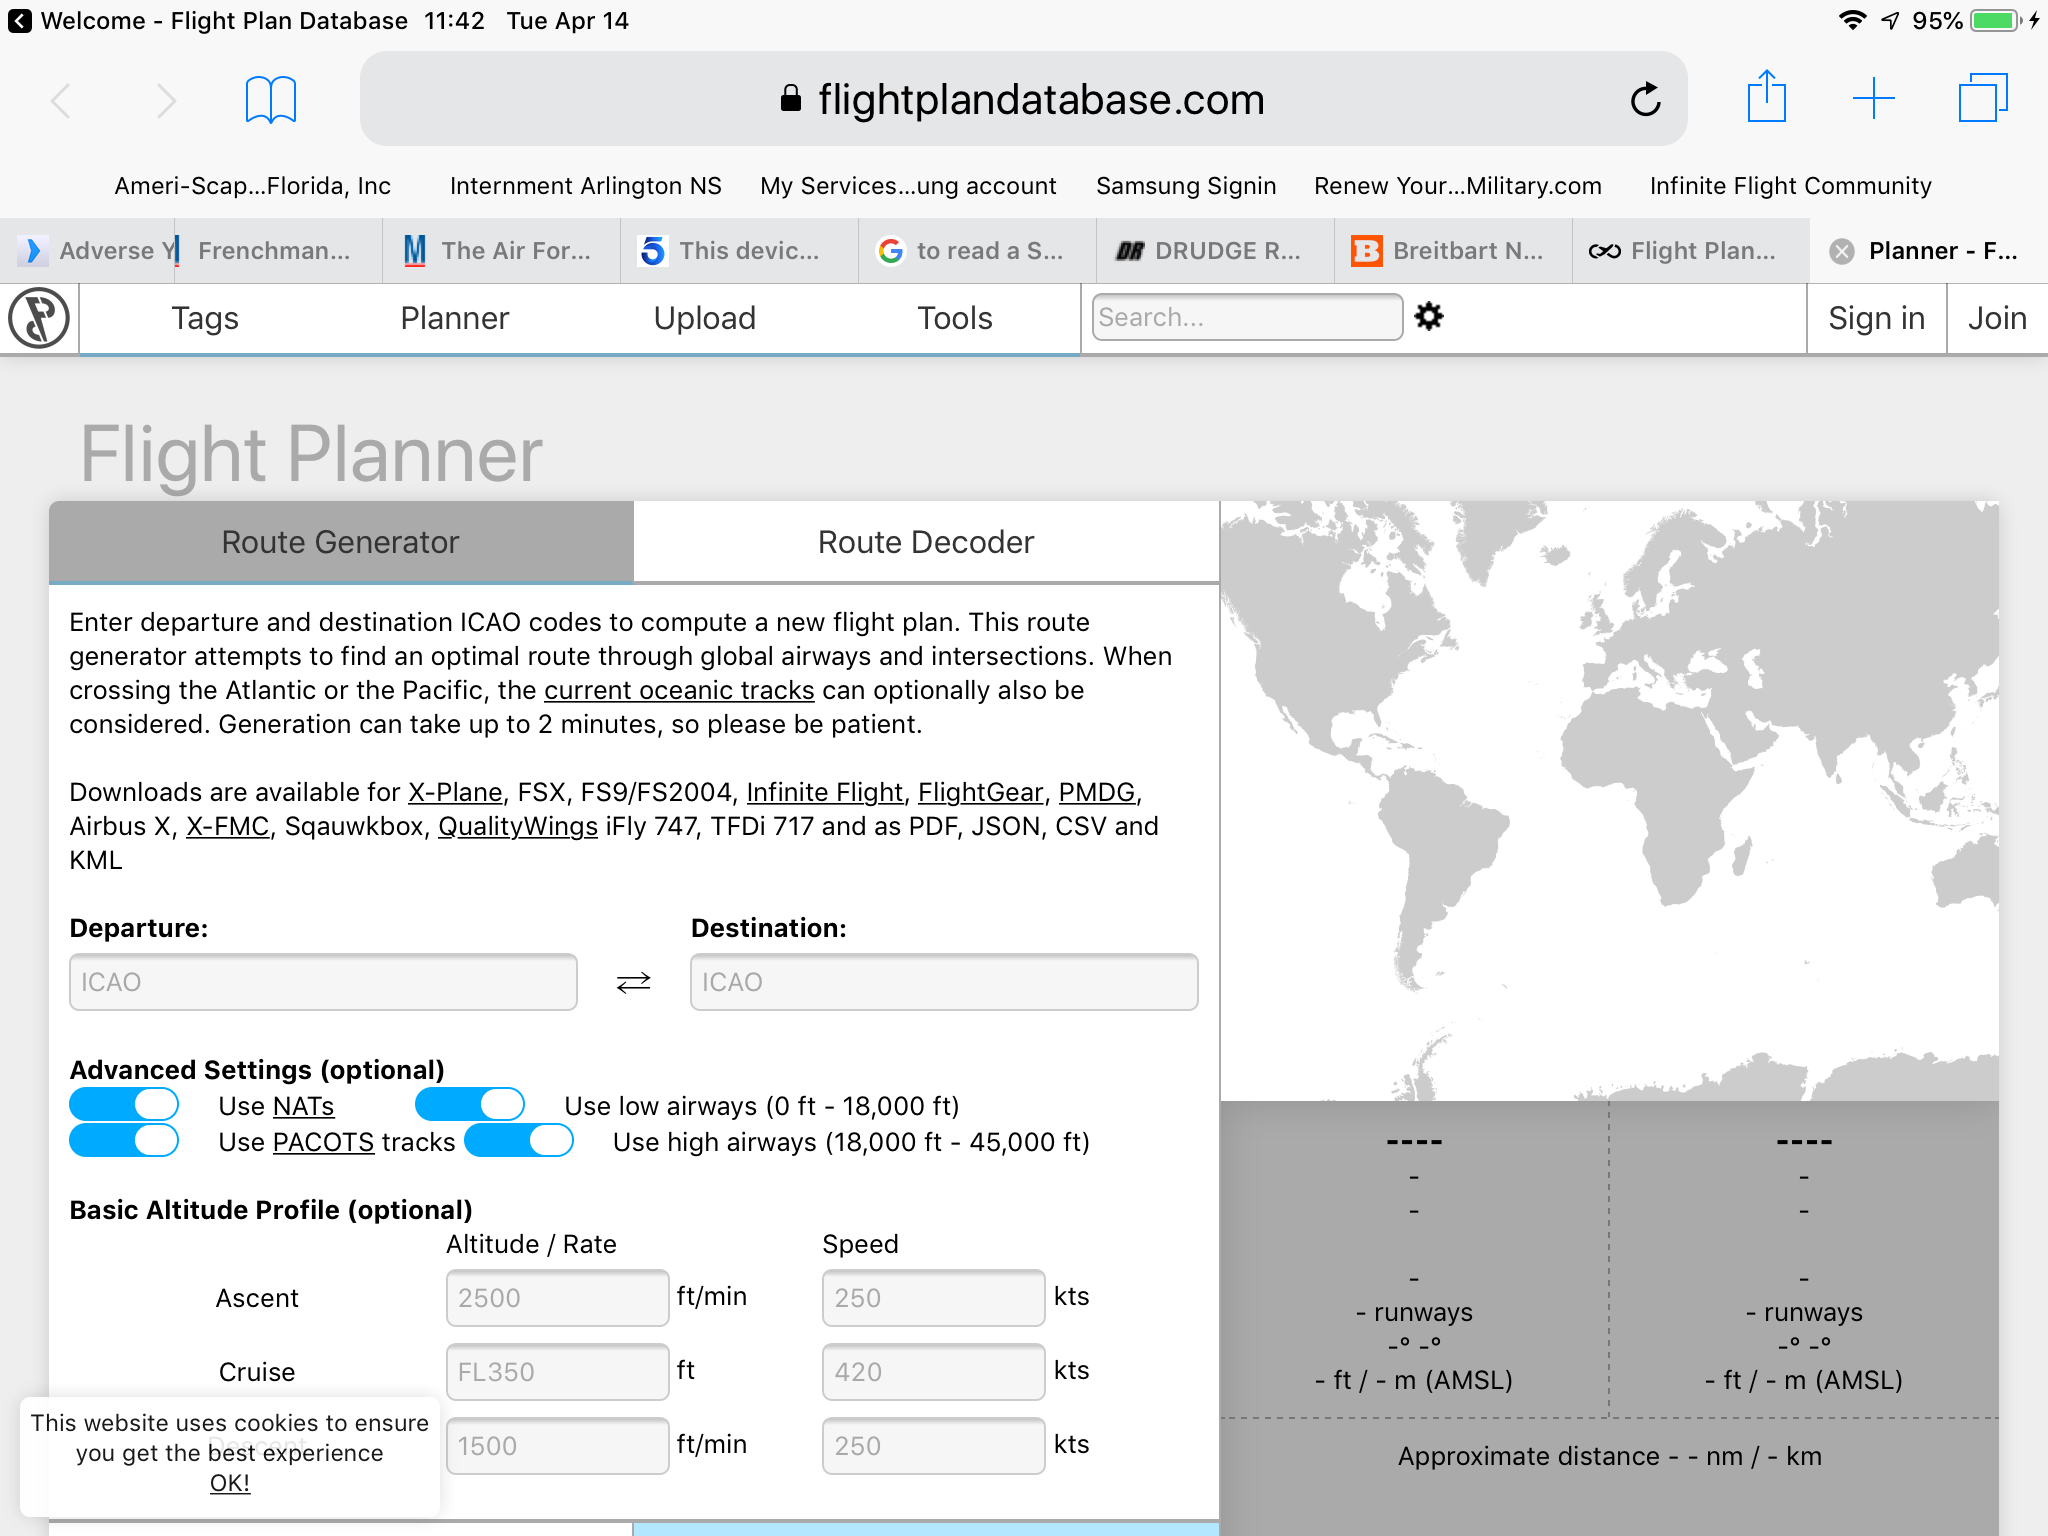Viewport: 2048px width, 1536px height.
Task: Click the swap departure and destination arrows
Action: [633, 982]
